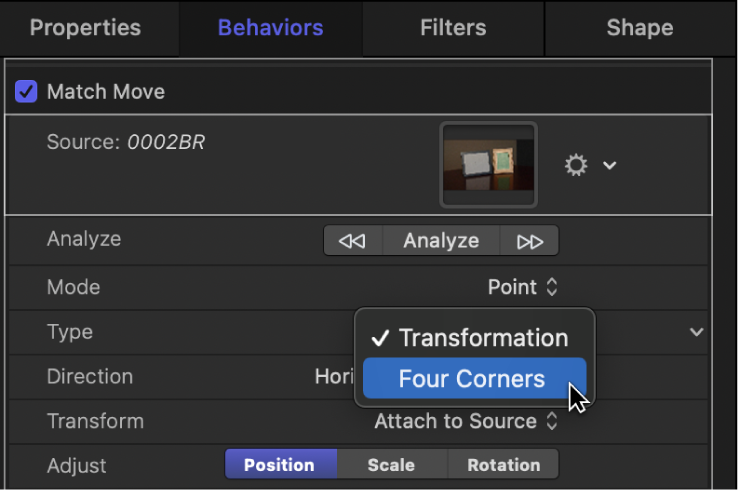Image resolution: width=739 pixels, height=492 pixels.
Task: Select the Behaviors tab
Action: (270, 28)
